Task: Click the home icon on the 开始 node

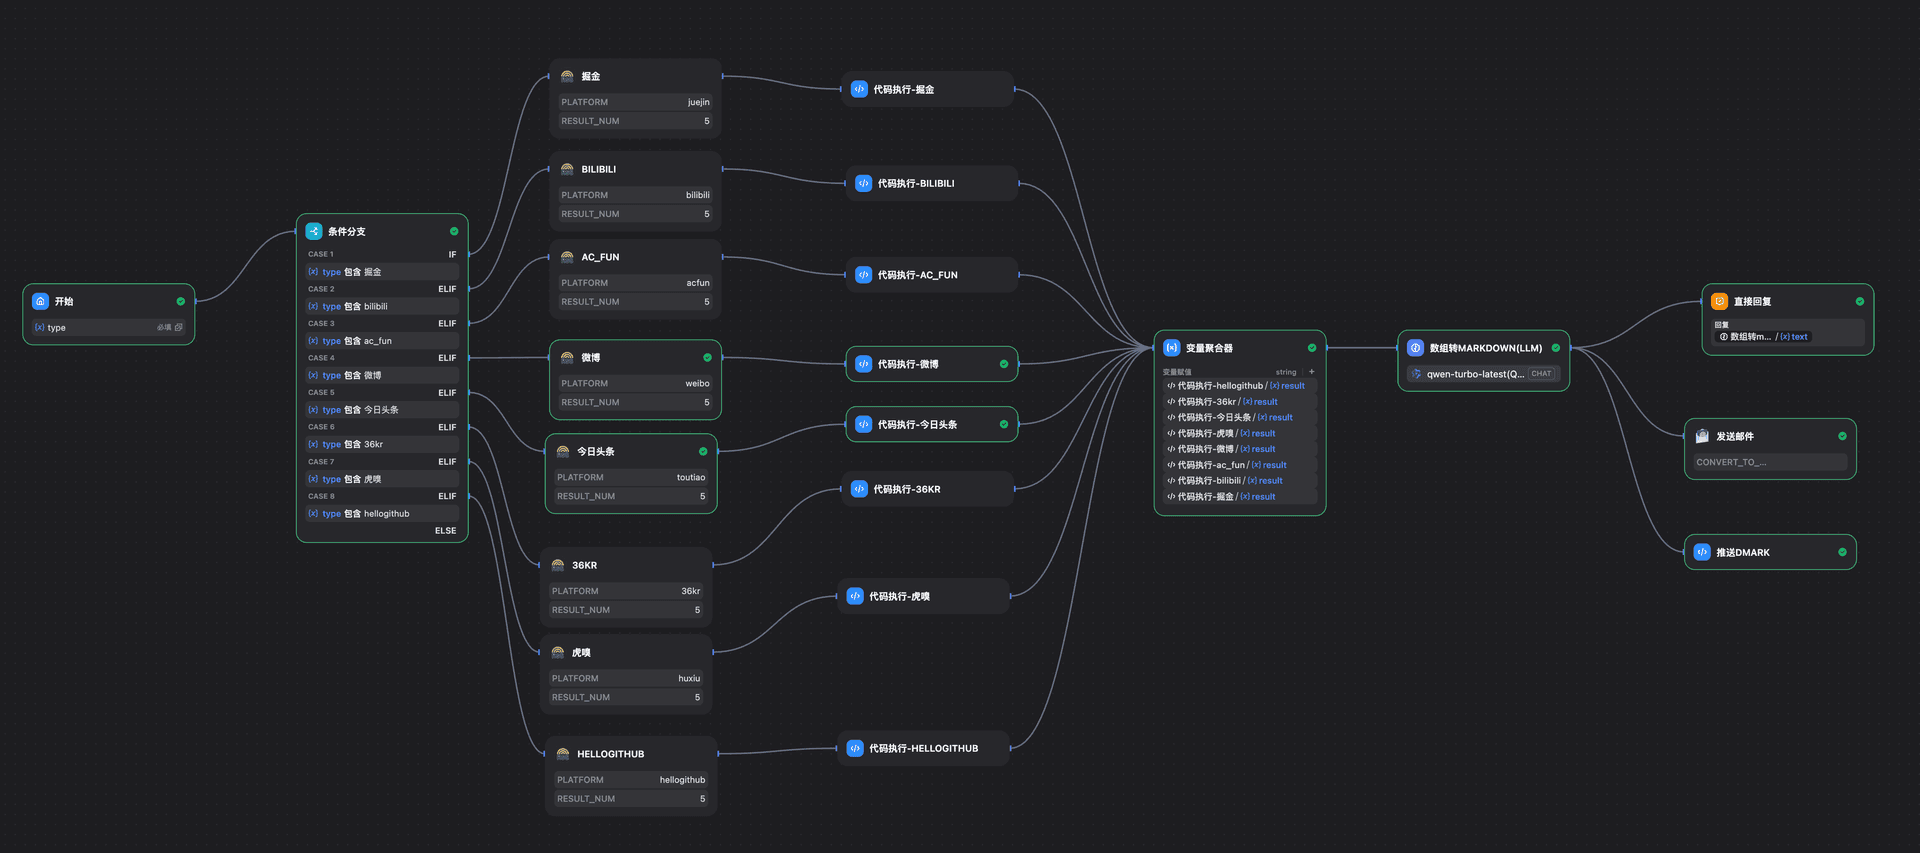Action: point(40,301)
